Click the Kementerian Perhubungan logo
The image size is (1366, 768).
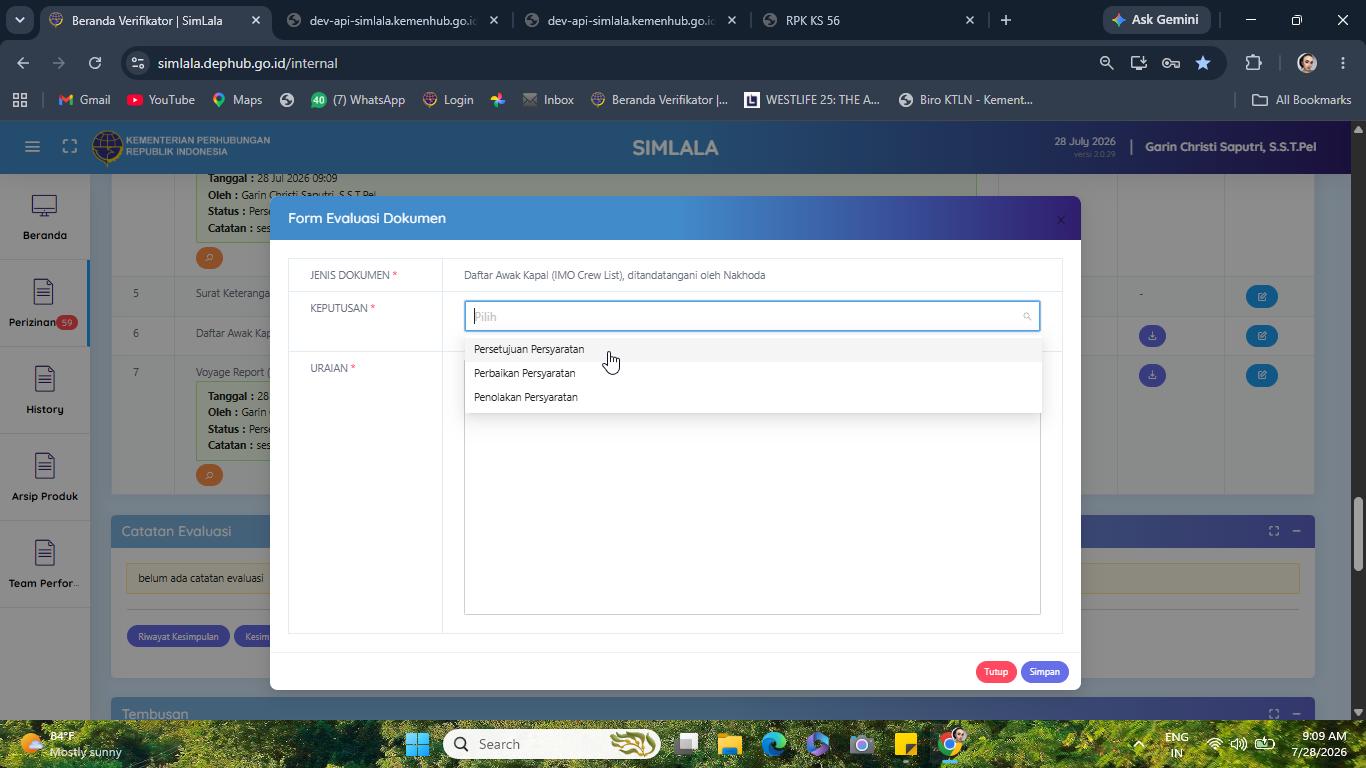point(182,146)
